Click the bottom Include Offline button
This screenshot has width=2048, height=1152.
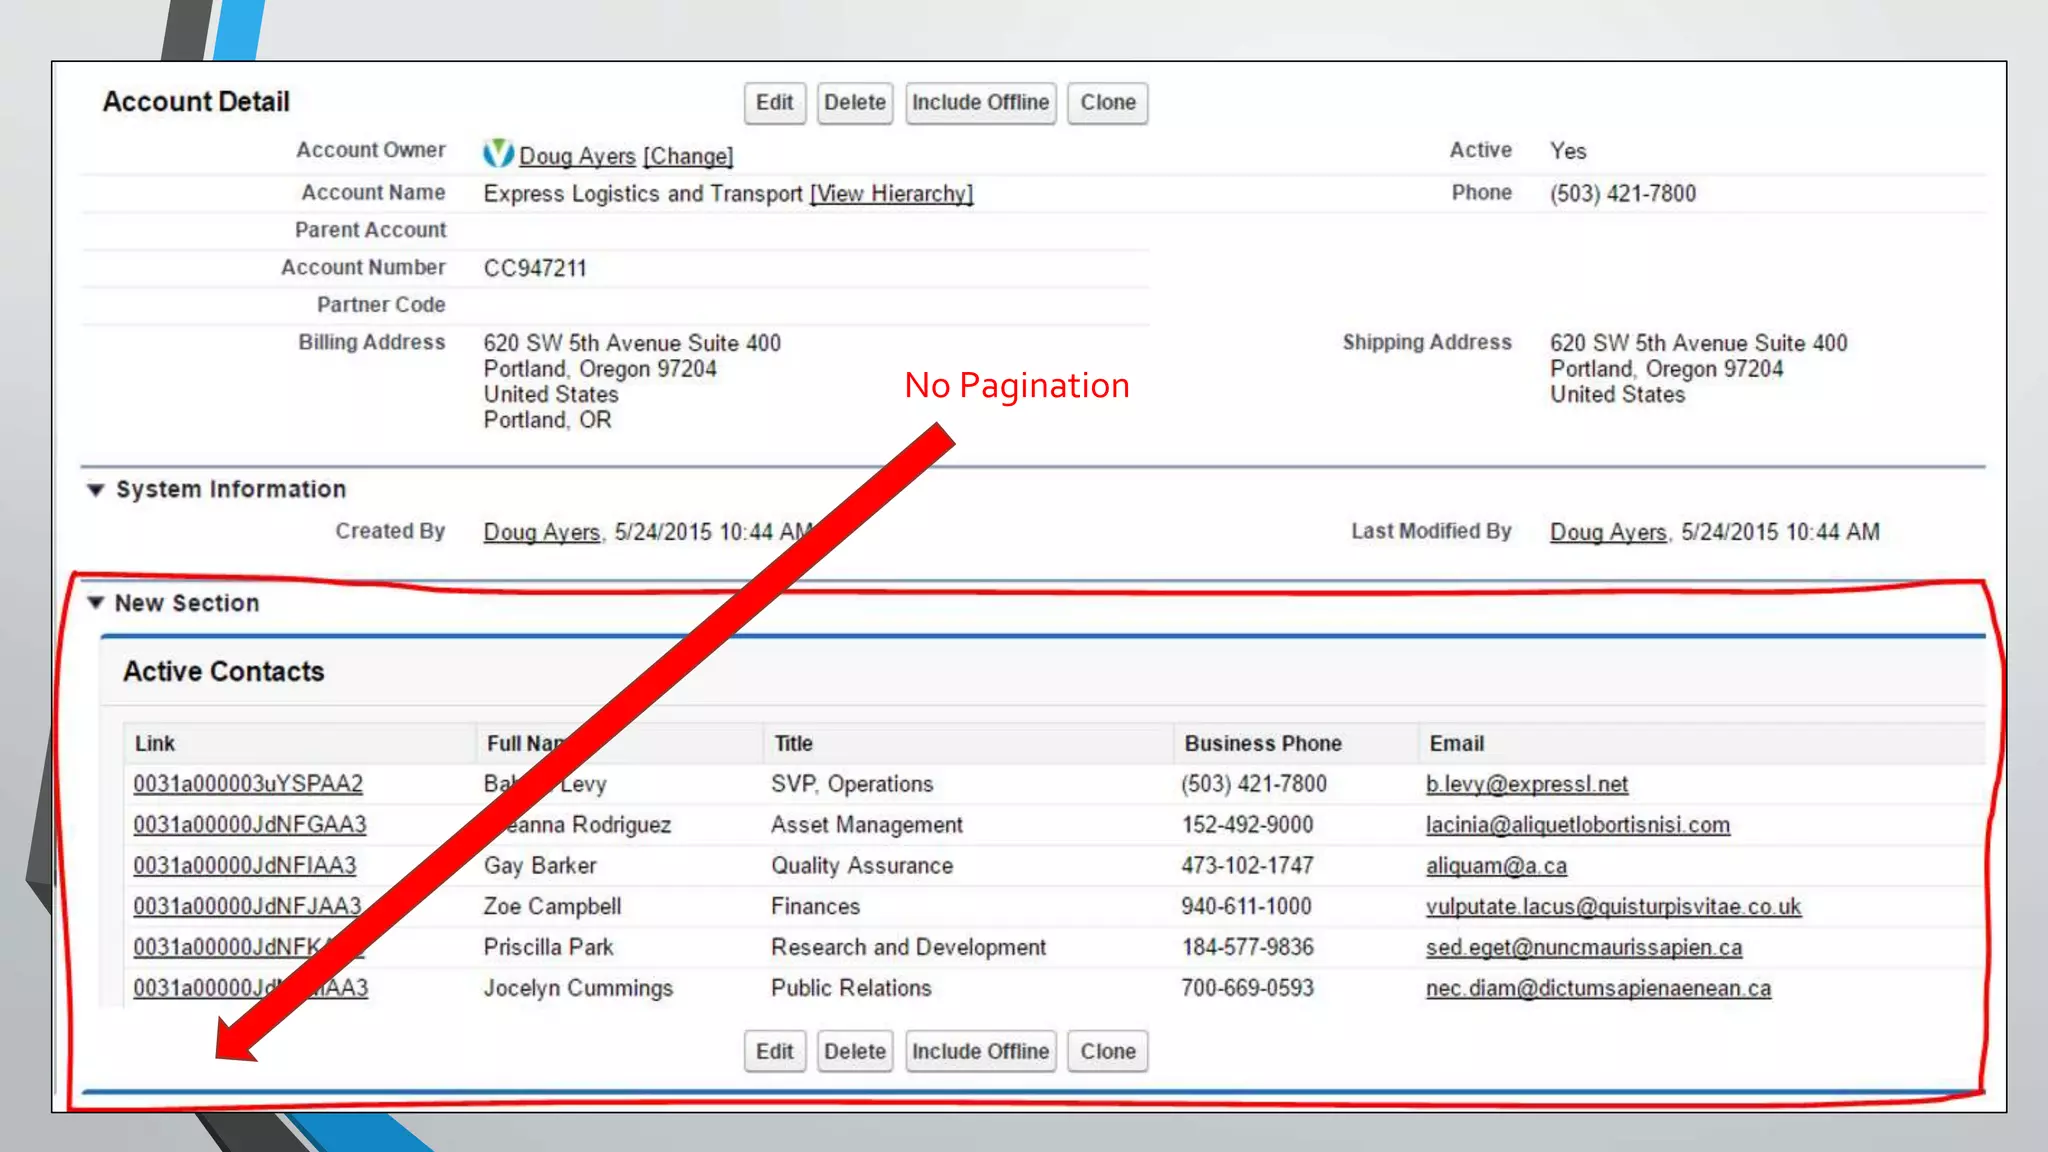click(981, 1052)
